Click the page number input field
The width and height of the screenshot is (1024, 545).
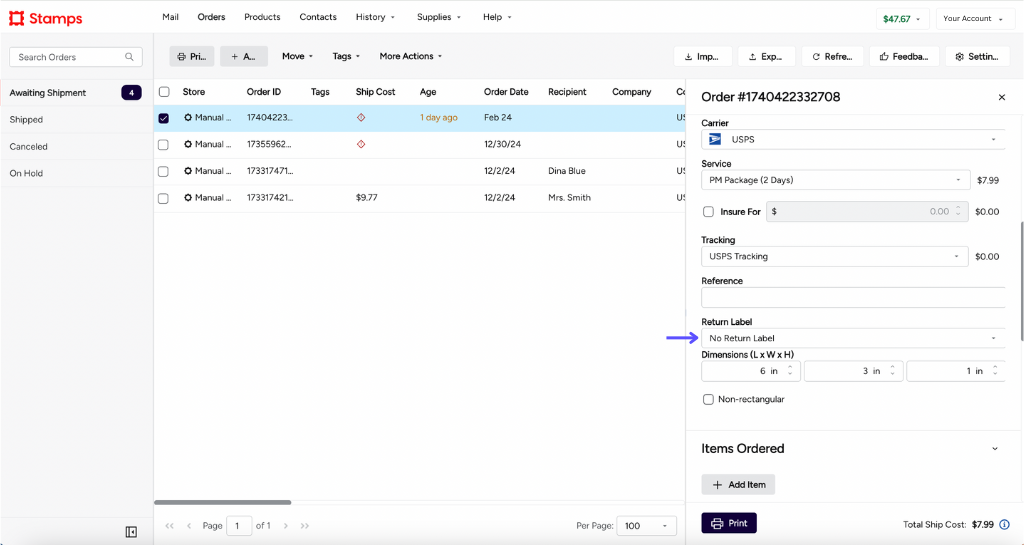coord(239,525)
